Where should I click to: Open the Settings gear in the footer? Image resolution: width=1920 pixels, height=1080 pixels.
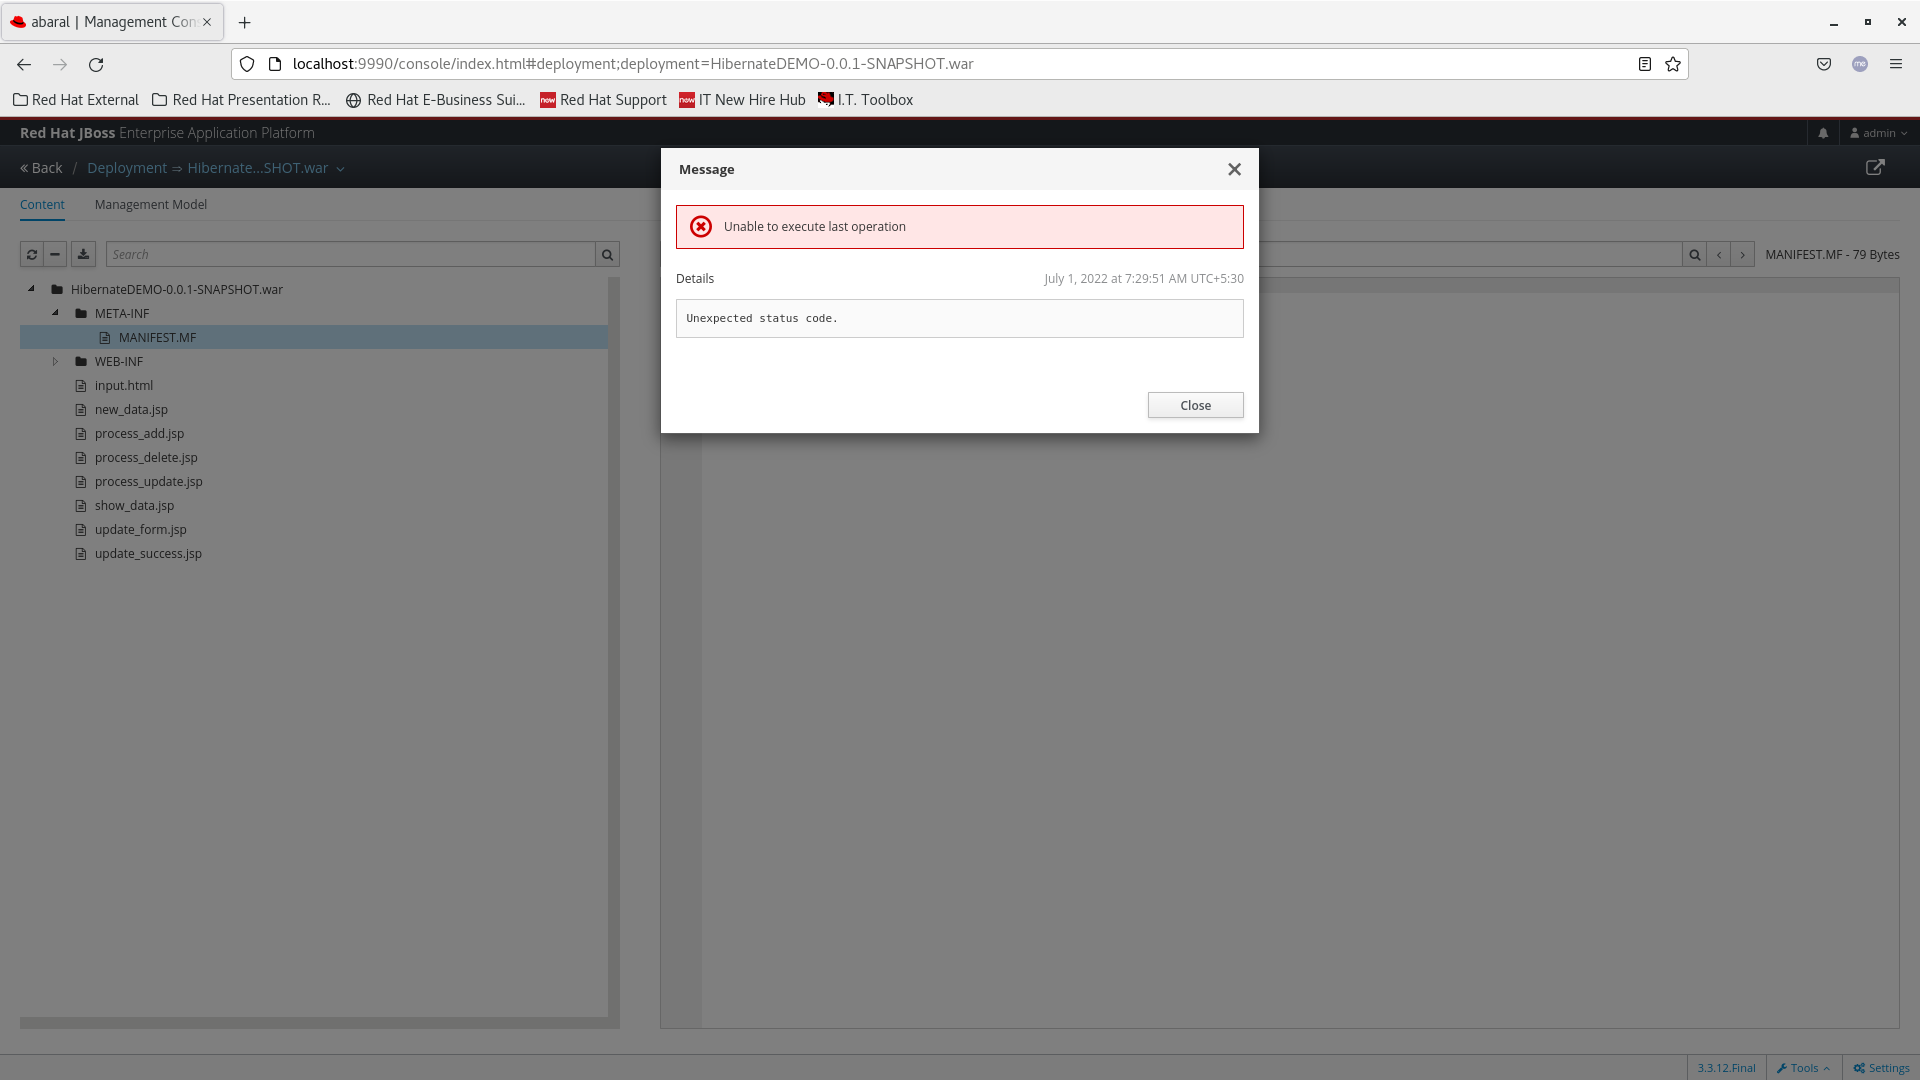pos(1881,1067)
